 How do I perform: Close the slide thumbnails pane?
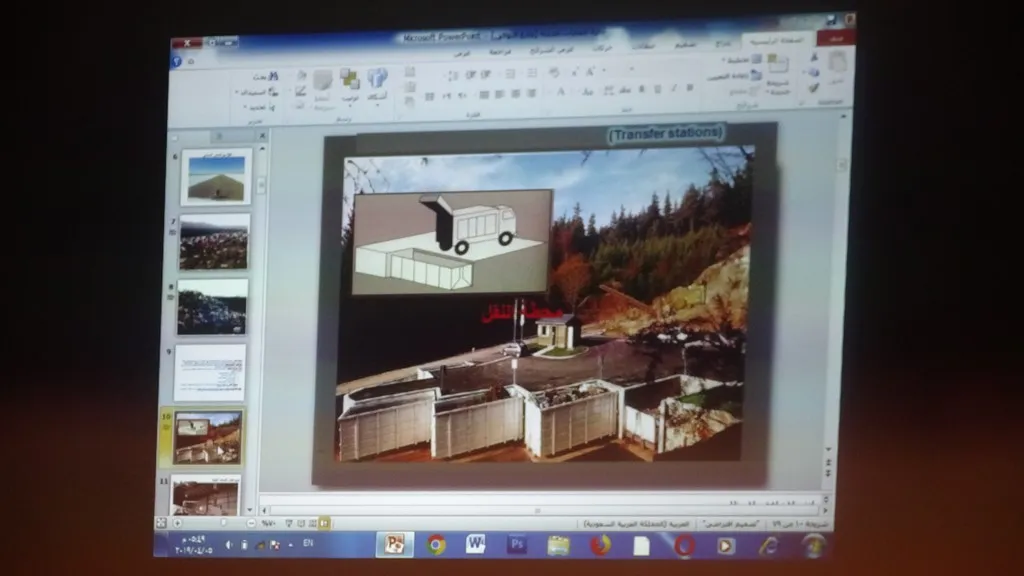[x=262, y=136]
